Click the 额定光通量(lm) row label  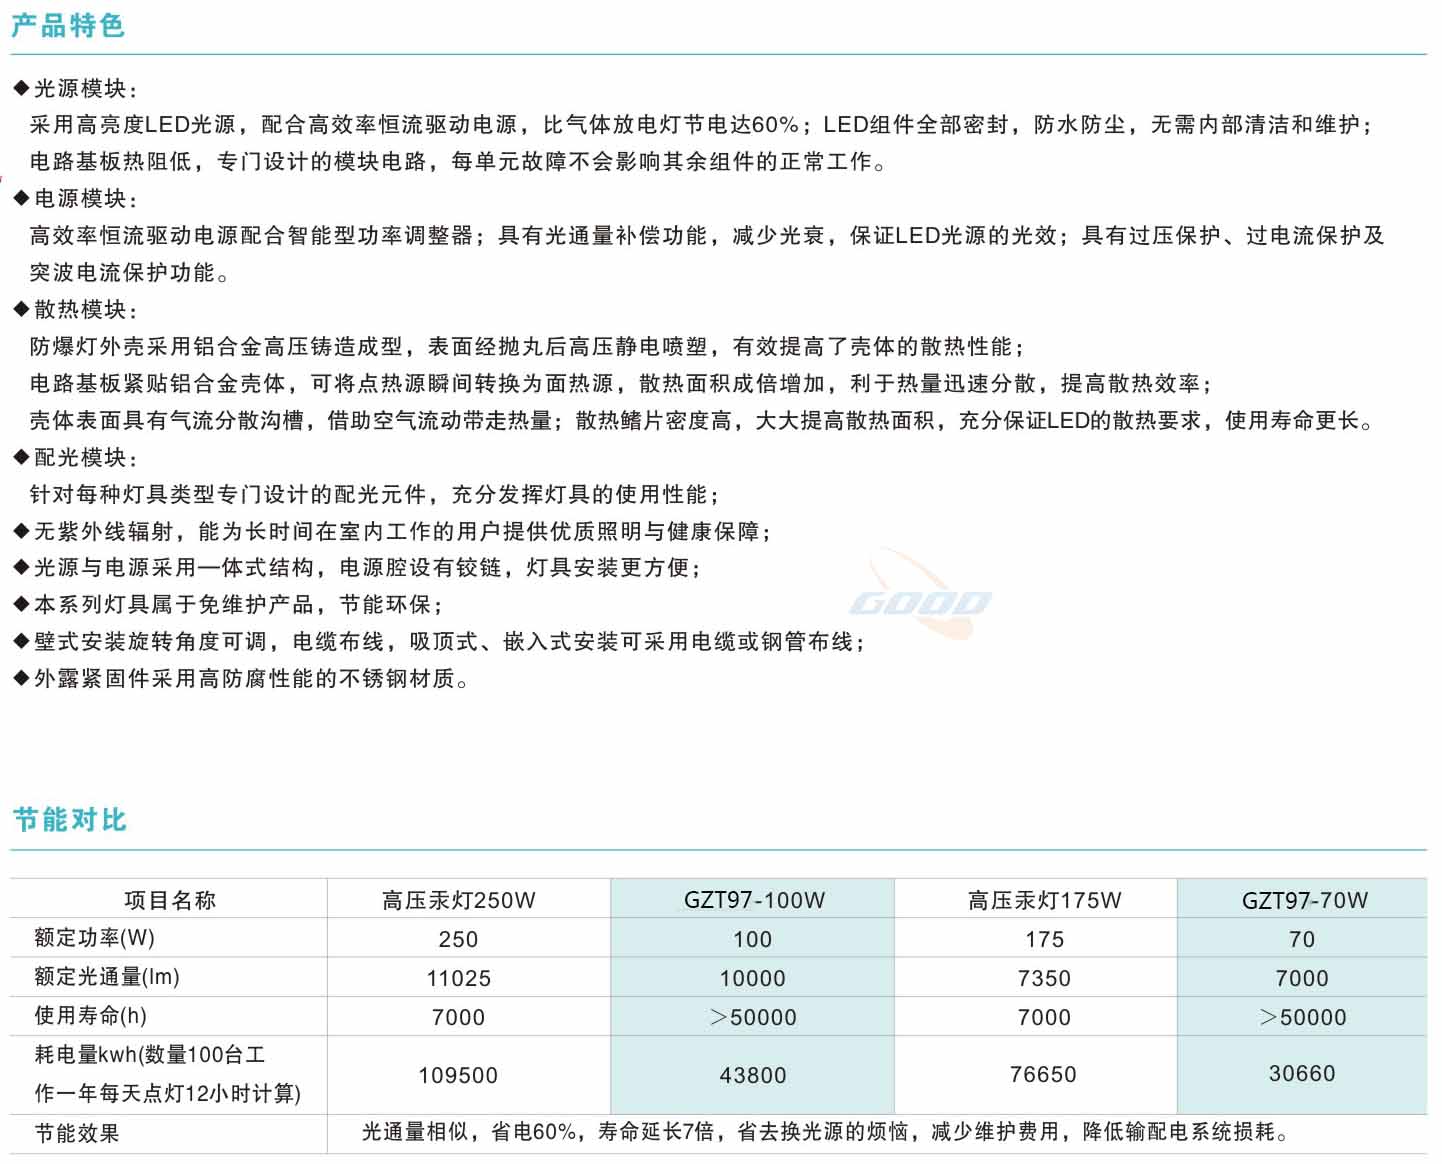pos(107,977)
